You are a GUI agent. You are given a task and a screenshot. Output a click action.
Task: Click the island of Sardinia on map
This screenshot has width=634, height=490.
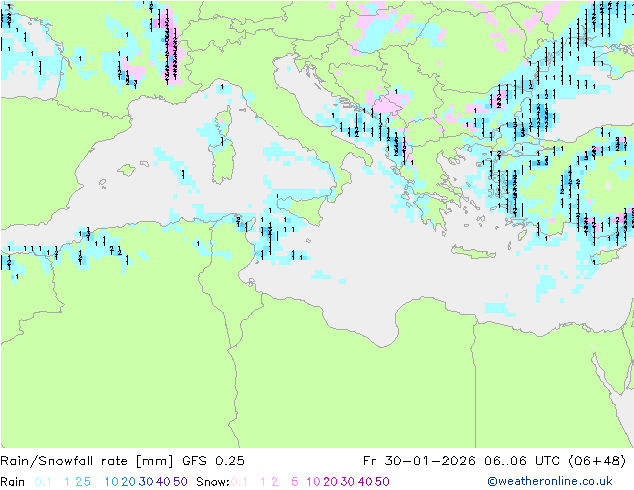[x=222, y=161]
